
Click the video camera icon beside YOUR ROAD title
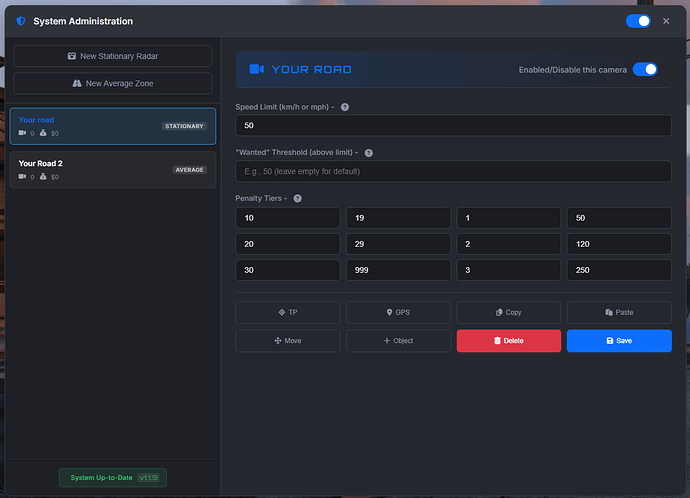(257, 69)
